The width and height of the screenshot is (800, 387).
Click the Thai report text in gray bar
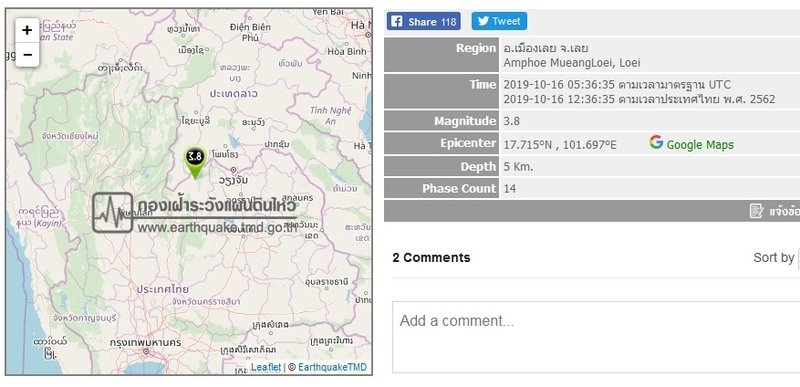click(784, 211)
